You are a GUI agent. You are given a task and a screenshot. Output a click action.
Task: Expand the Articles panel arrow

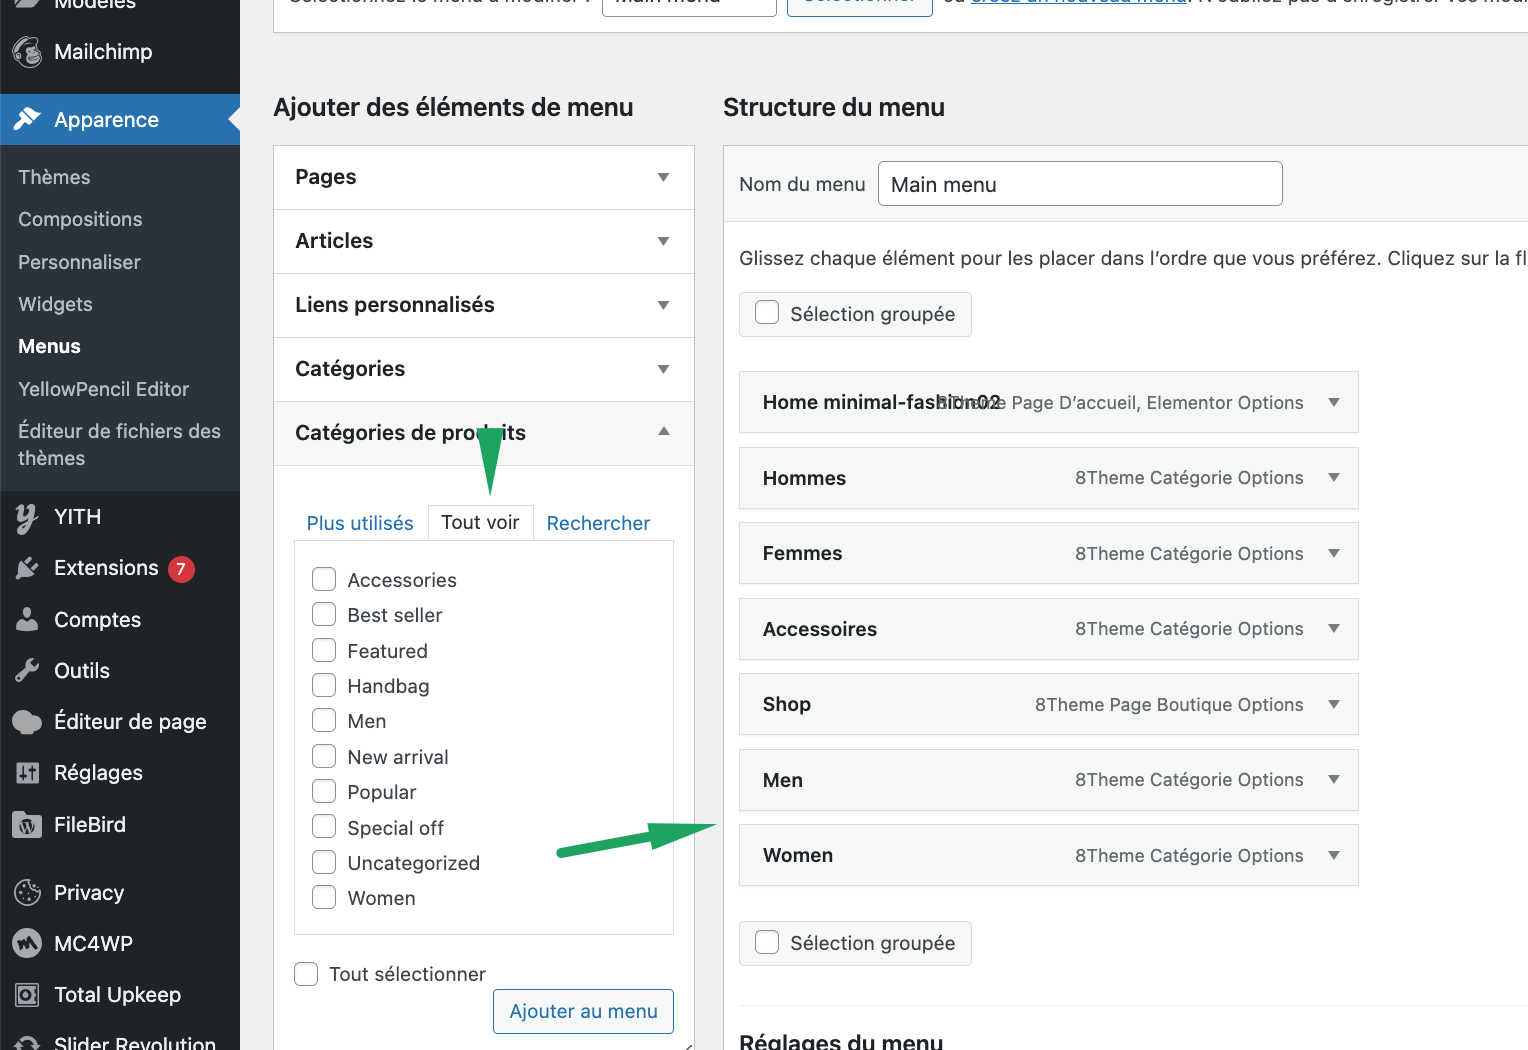tap(663, 241)
